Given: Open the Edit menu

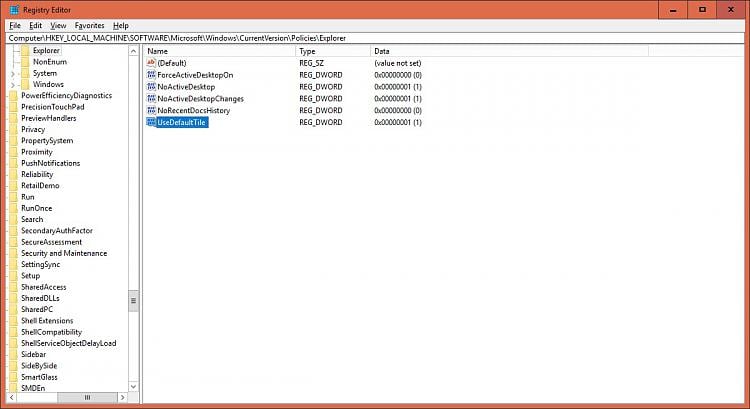Looking at the screenshot, I should (x=35, y=25).
